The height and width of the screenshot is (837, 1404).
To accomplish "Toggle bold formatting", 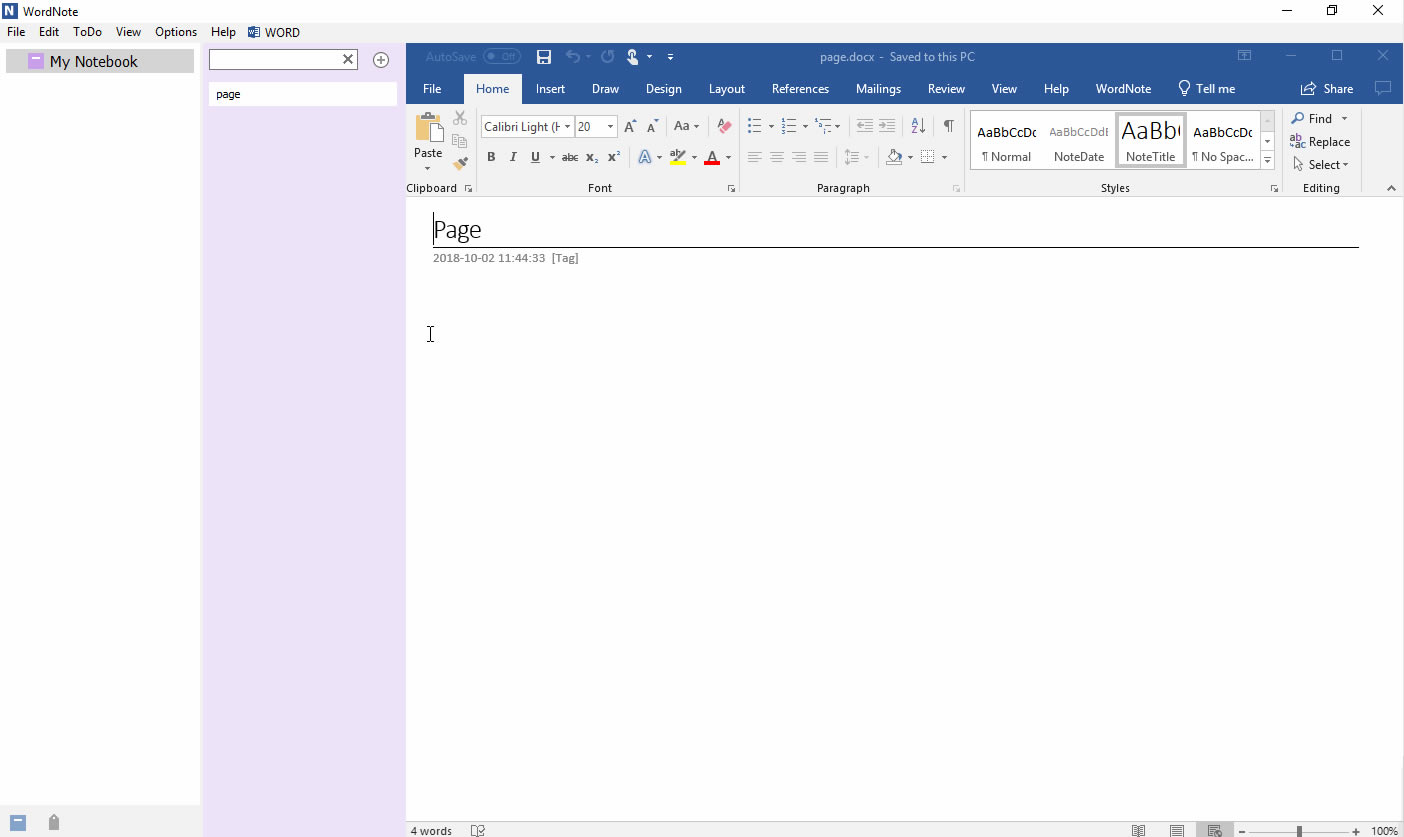I will [491, 157].
